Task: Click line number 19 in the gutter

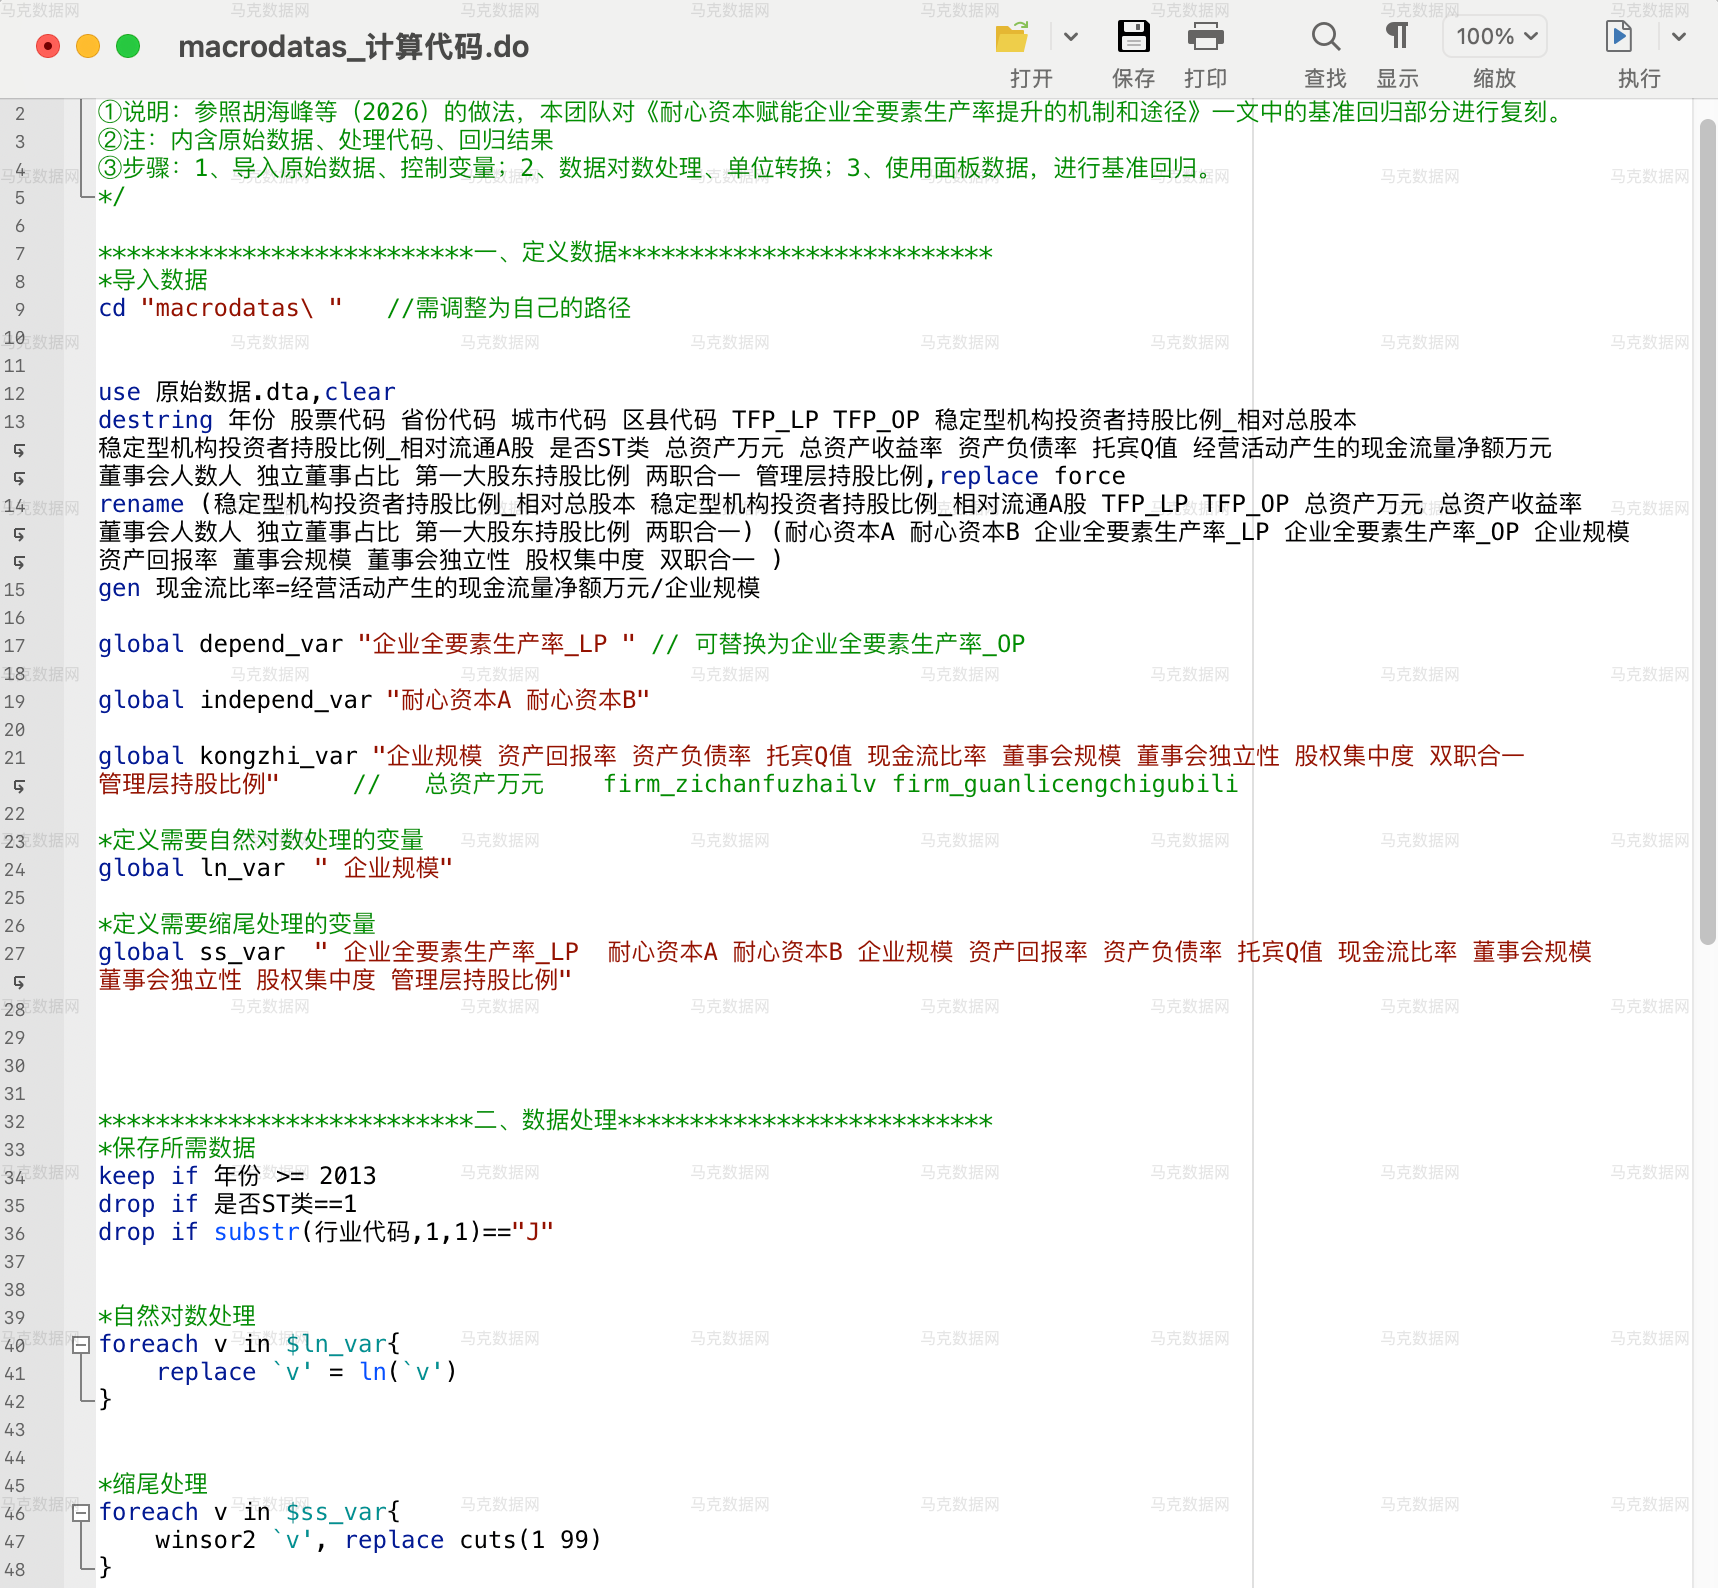Action: (14, 702)
